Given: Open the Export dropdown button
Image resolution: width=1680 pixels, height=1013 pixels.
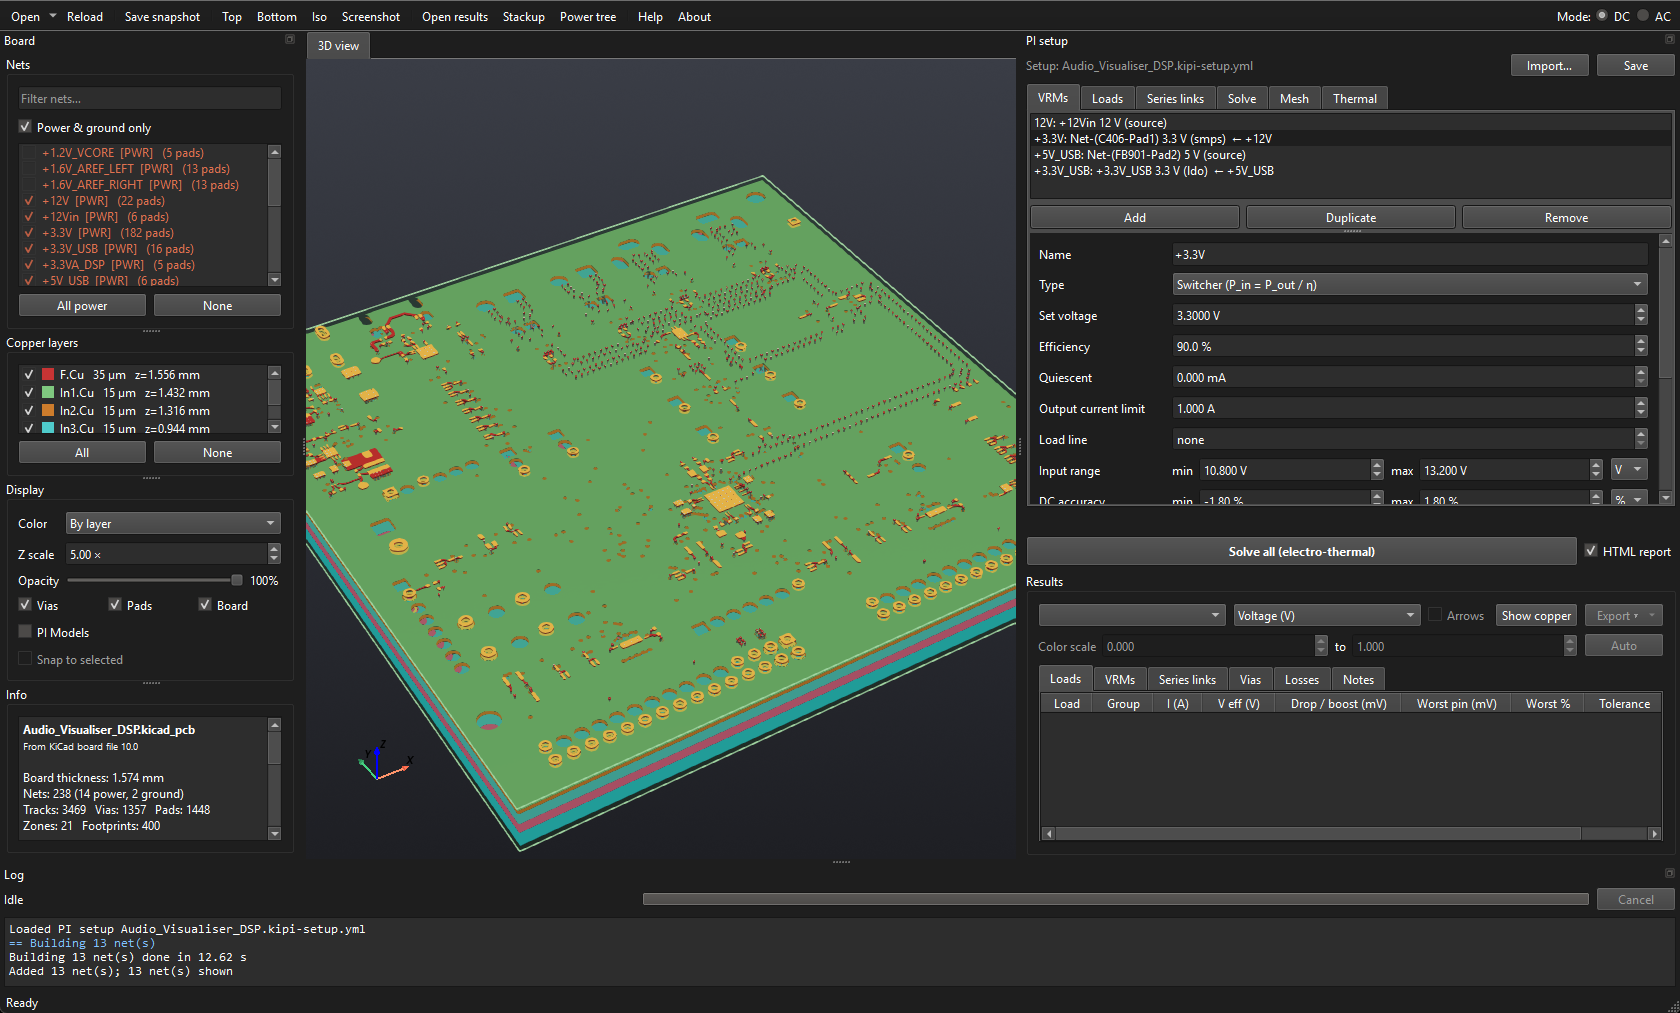Looking at the screenshot, I should coord(1623,616).
